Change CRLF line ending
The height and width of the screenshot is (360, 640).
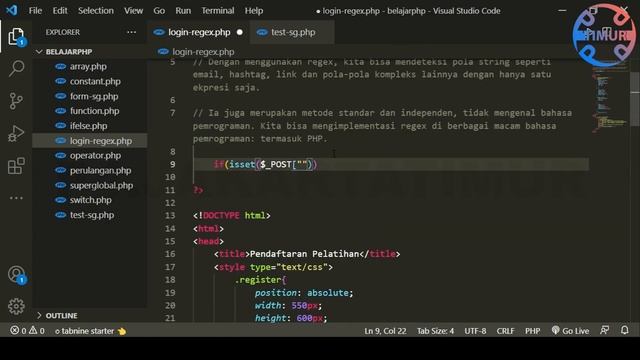pos(505,331)
